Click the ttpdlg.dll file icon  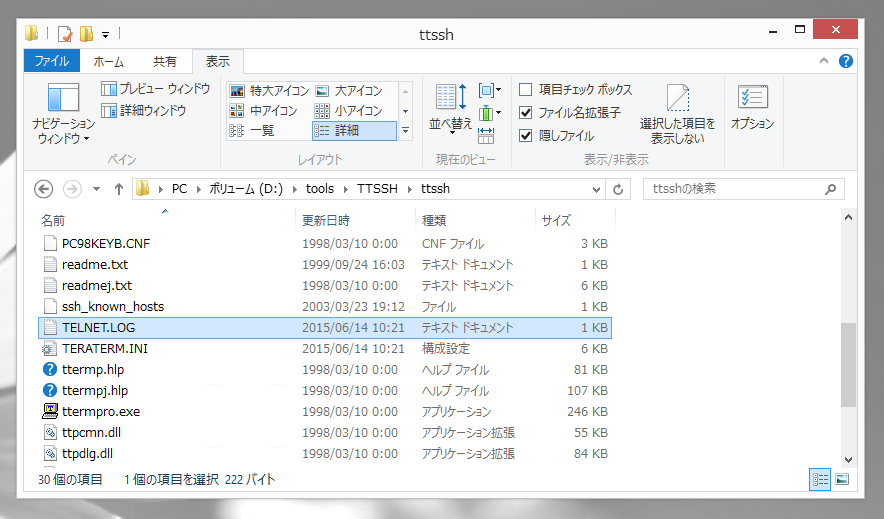50,454
